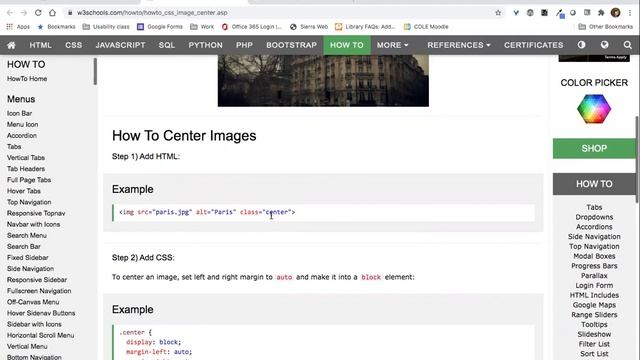640x360 pixels.
Task: Click the address bar URL field
Action: click(x=282, y=13)
